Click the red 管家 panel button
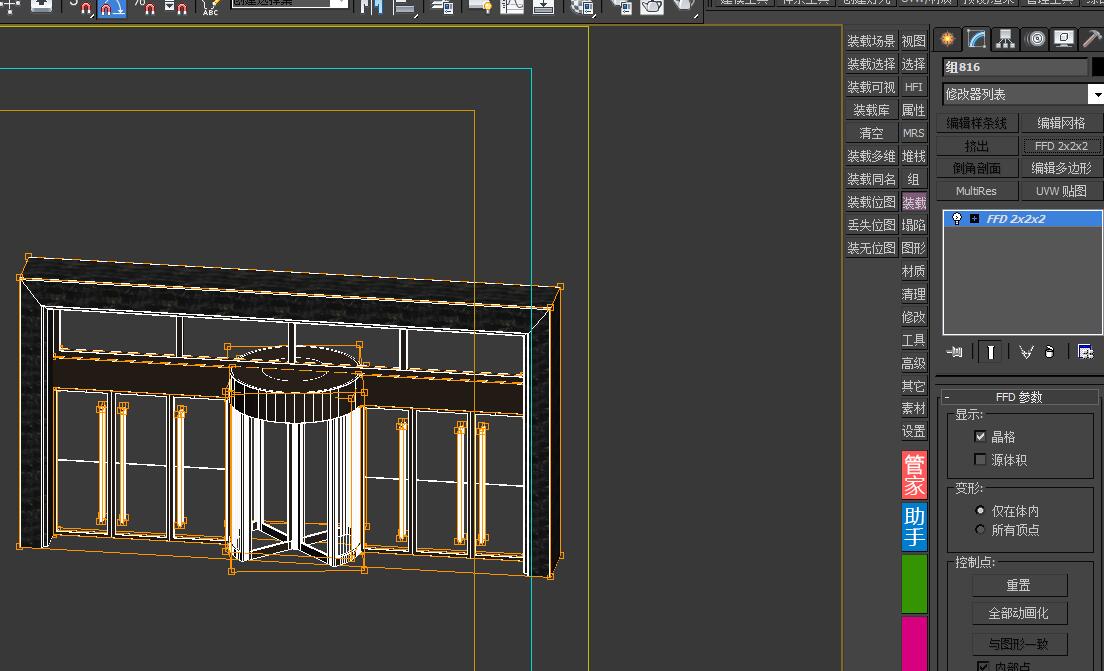 coord(914,475)
